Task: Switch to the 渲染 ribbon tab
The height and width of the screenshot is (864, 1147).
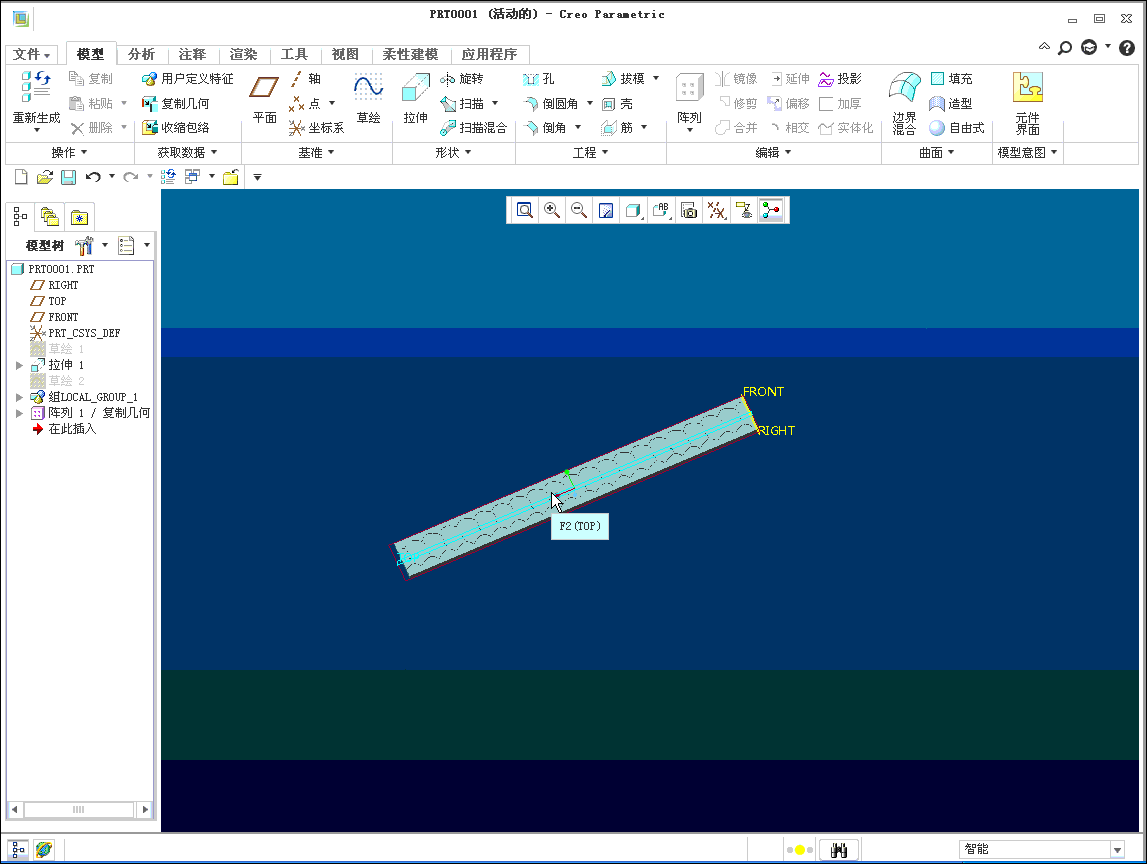Action: pyautogui.click(x=244, y=54)
